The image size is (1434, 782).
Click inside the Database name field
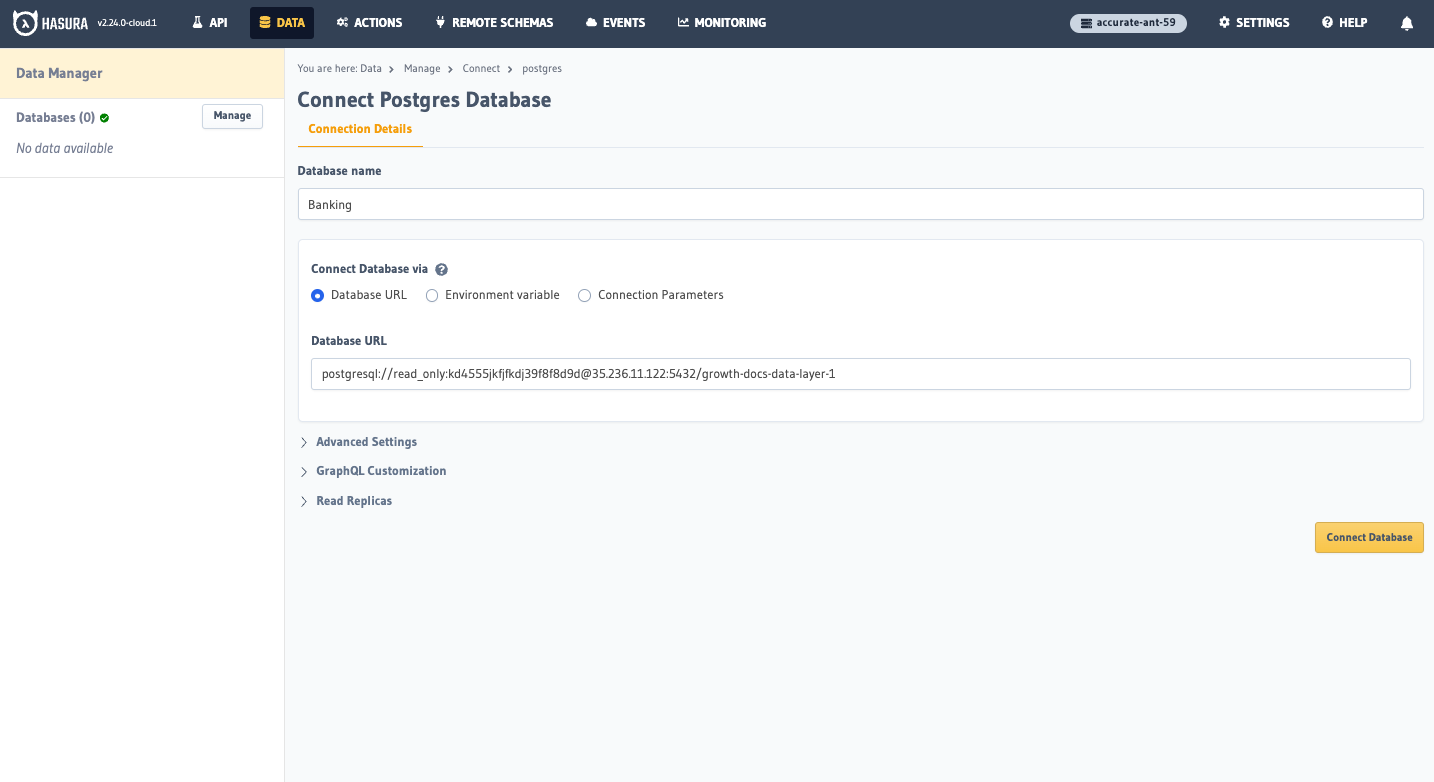(x=860, y=204)
